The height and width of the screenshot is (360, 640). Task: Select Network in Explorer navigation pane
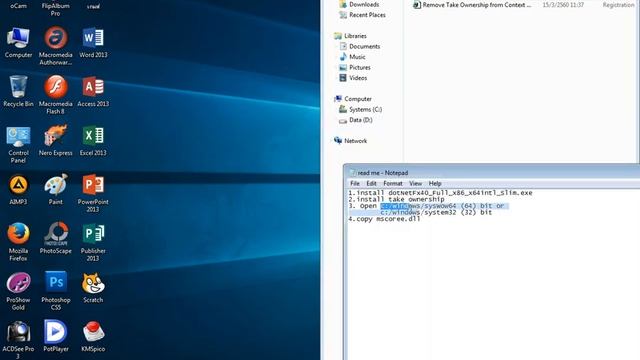pos(351,141)
